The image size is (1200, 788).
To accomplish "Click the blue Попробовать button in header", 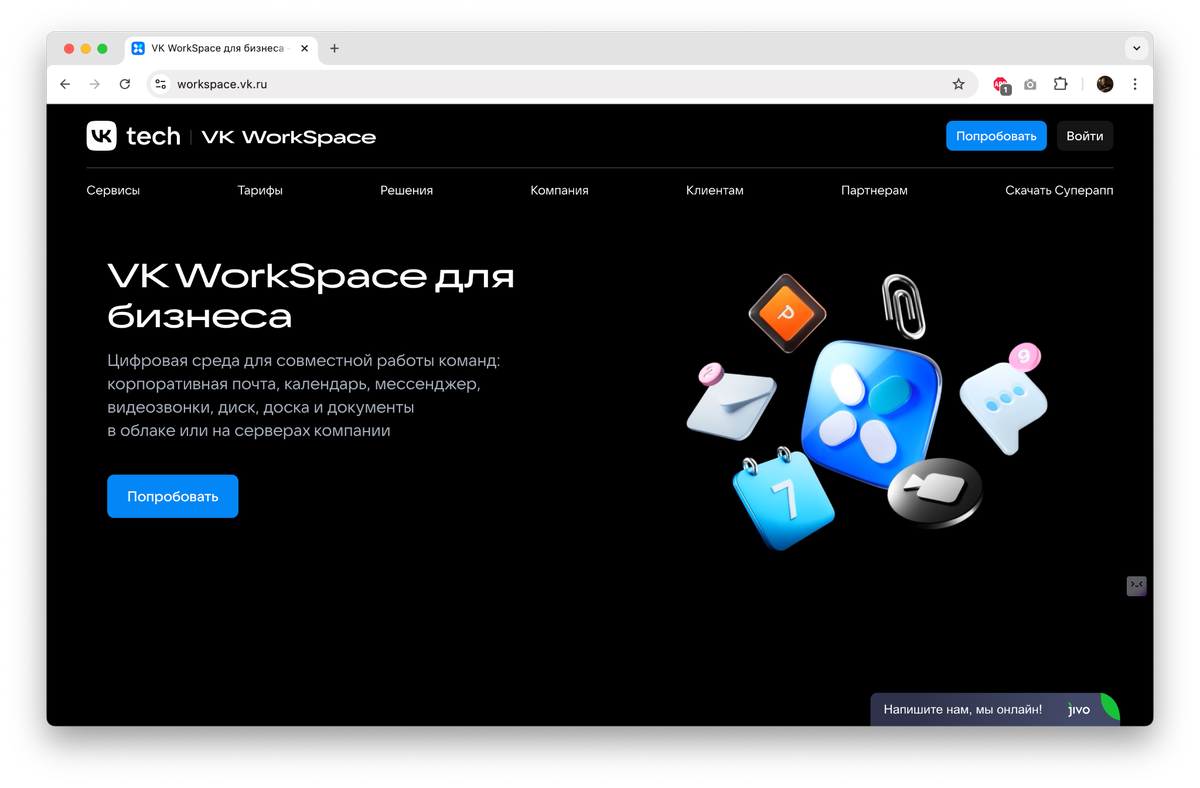I will [x=996, y=136].
